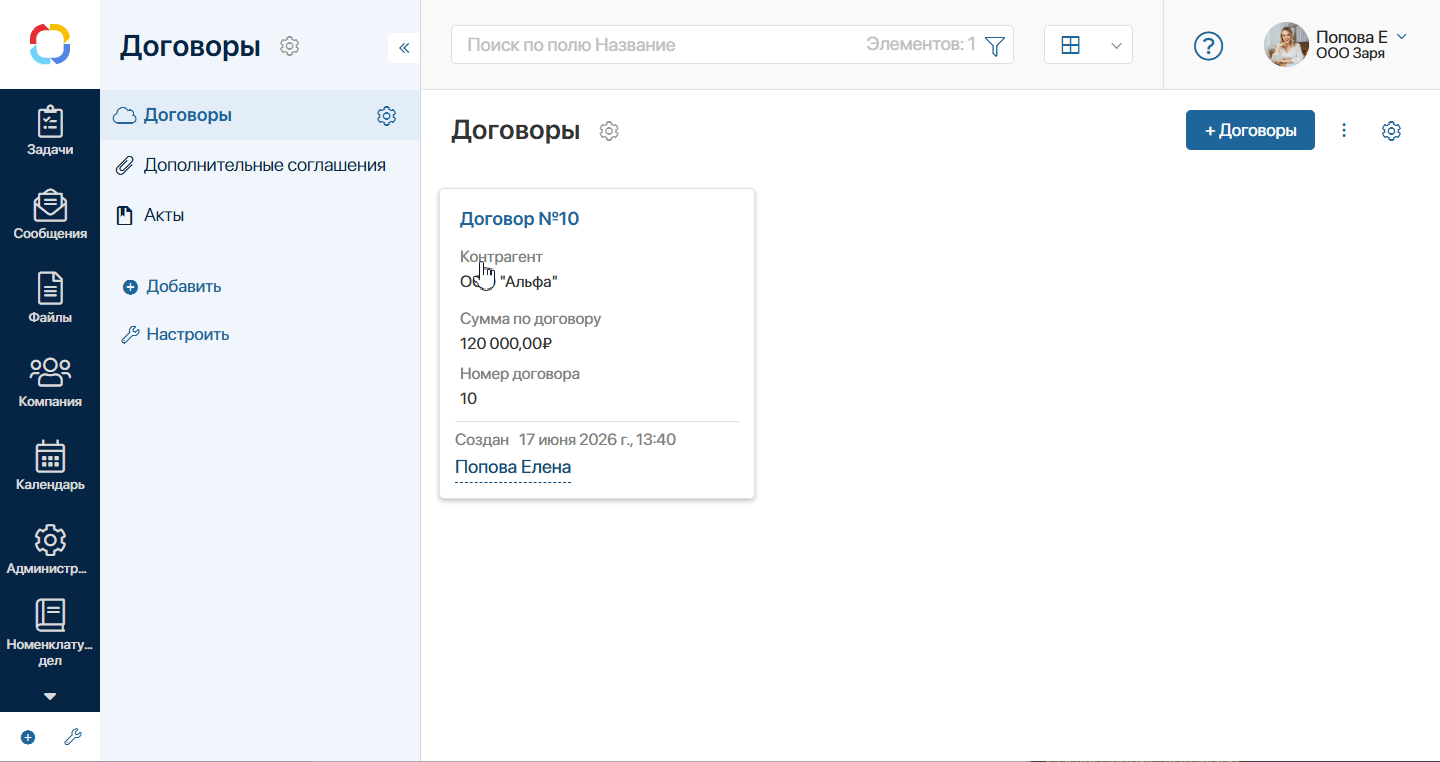The width and height of the screenshot is (1440, 762).
Task: Open the three-dot more actions menu
Action: [1344, 130]
